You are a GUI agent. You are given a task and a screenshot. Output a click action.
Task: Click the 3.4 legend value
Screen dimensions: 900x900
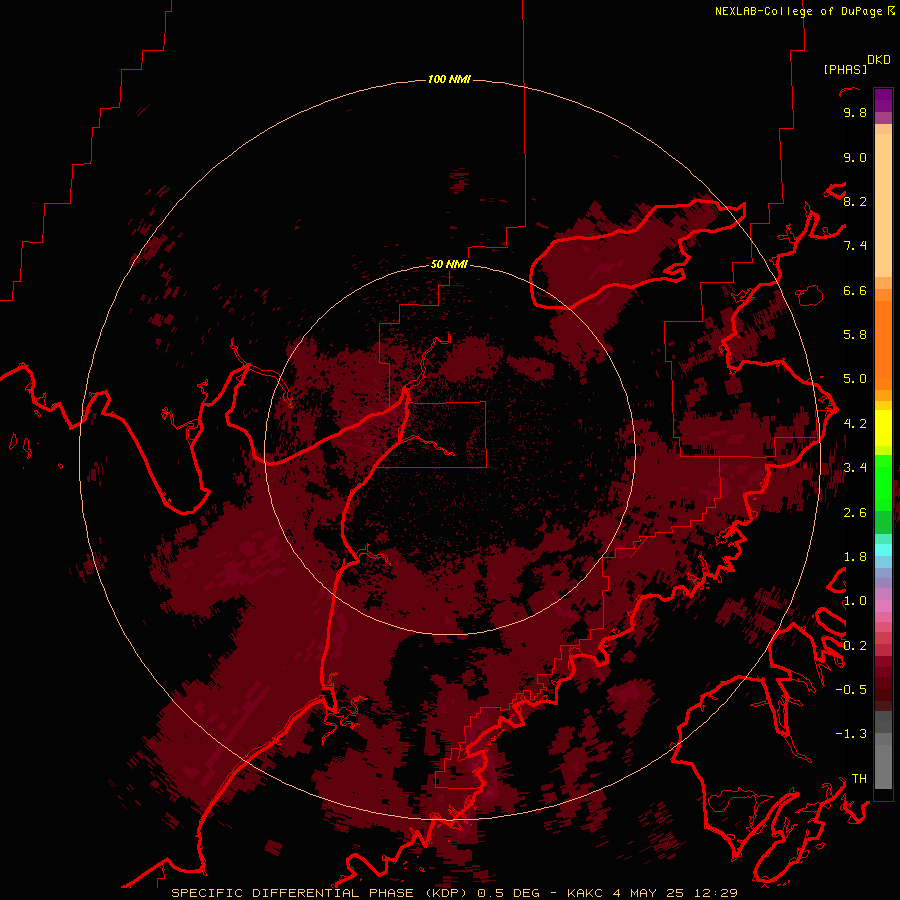(x=855, y=468)
